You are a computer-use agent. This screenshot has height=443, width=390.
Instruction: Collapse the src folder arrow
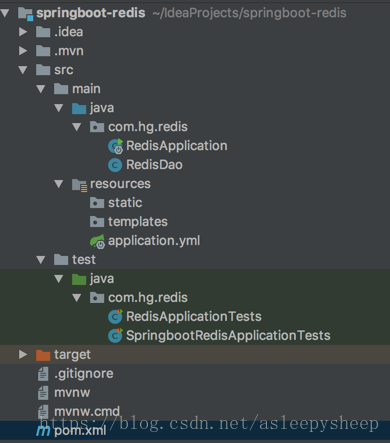coord(23,70)
